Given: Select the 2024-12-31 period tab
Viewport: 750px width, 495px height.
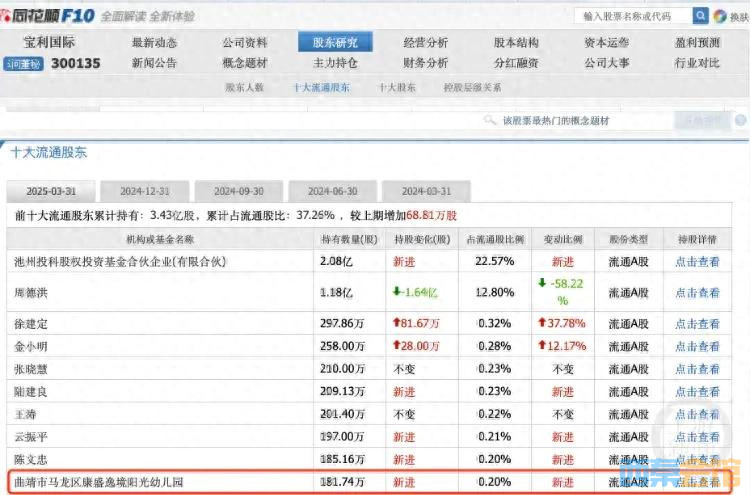Looking at the screenshot, I should click(x=145, y=191).
